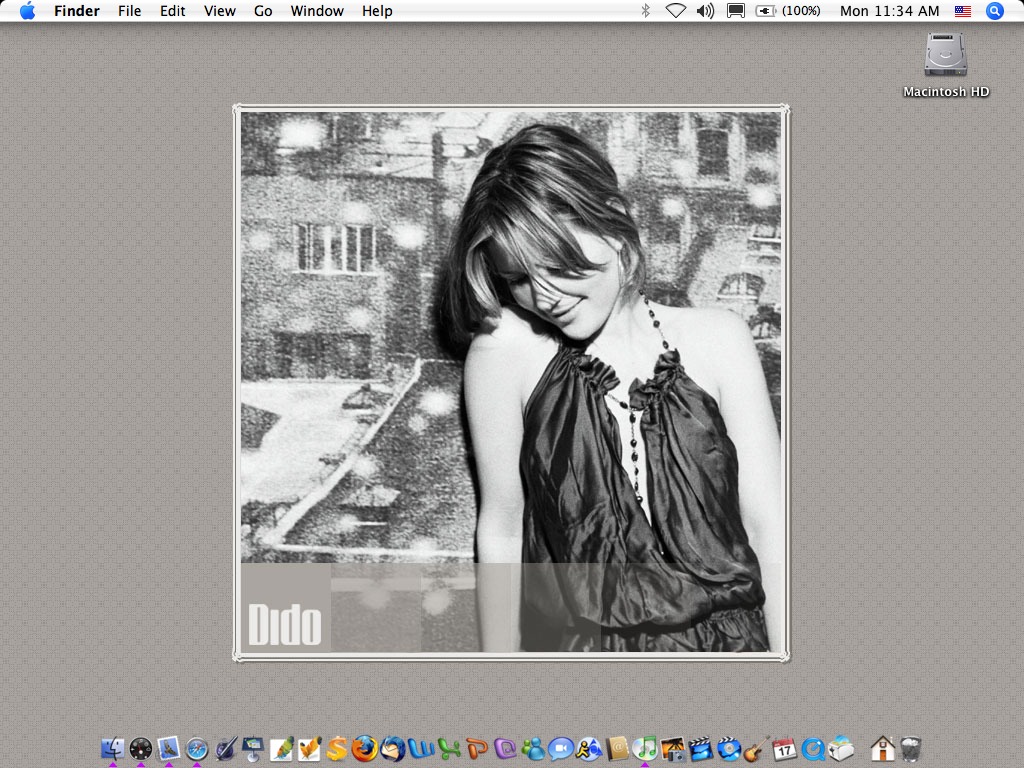Open the Go menu

(263, 10)
